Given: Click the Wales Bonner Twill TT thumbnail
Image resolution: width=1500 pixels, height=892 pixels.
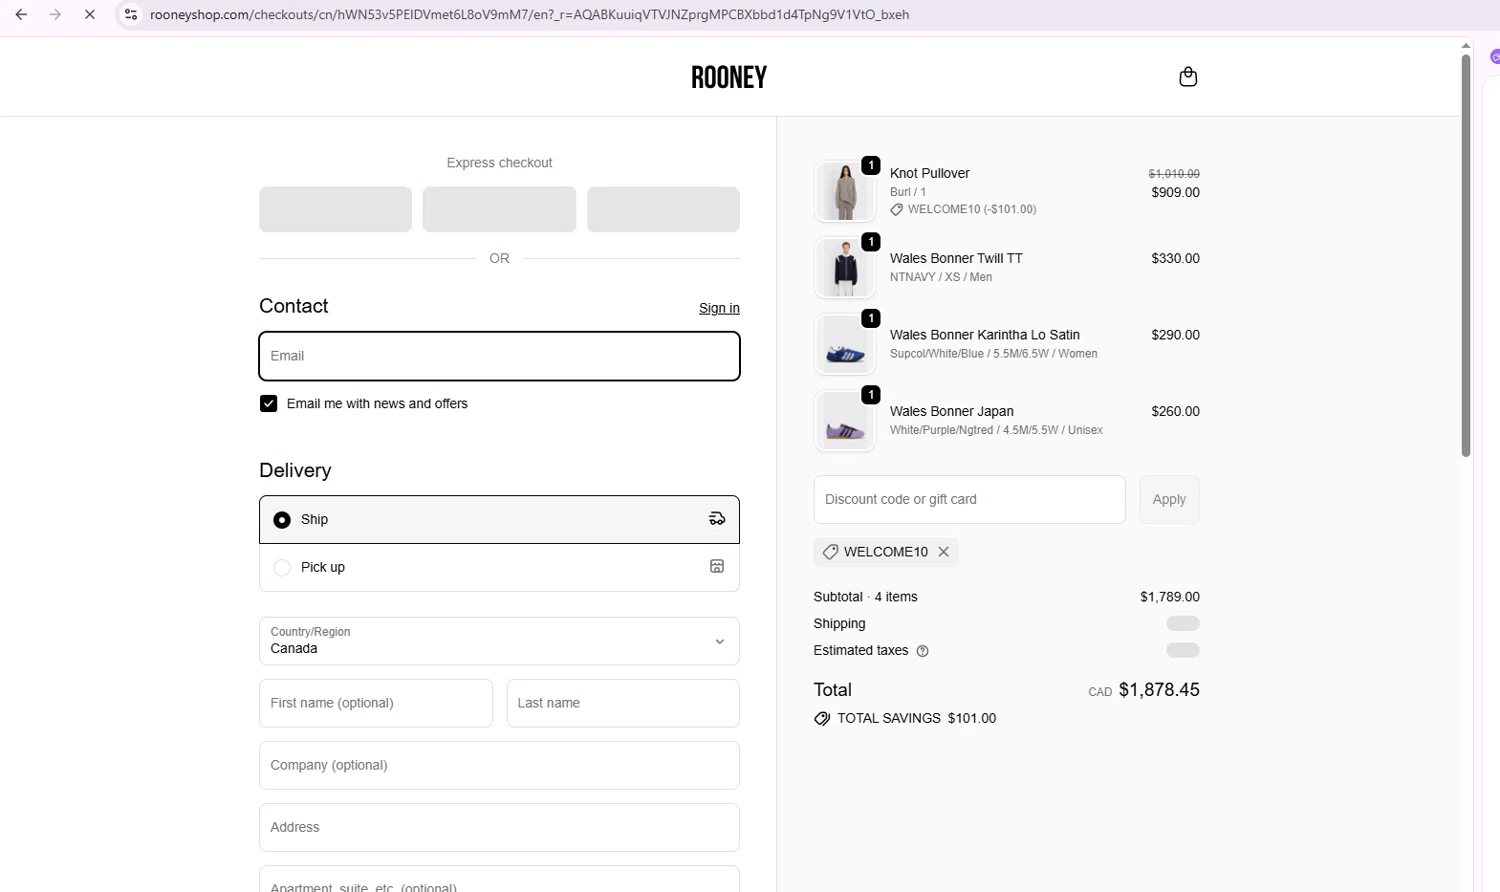Looking at the screenshot, I should tap(845, 267).
